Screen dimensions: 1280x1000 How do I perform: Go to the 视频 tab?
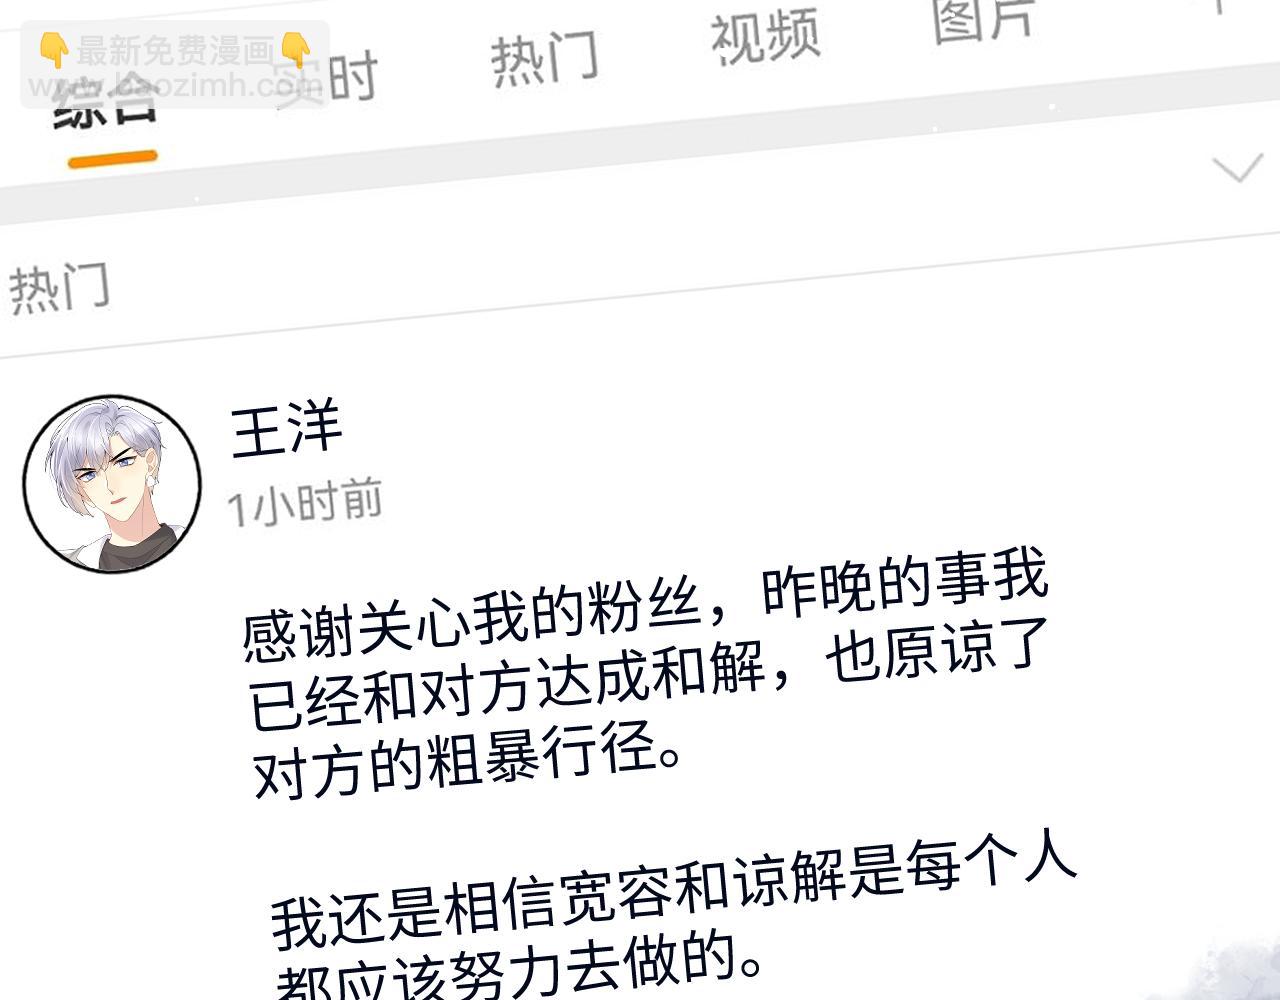point(766,36)
